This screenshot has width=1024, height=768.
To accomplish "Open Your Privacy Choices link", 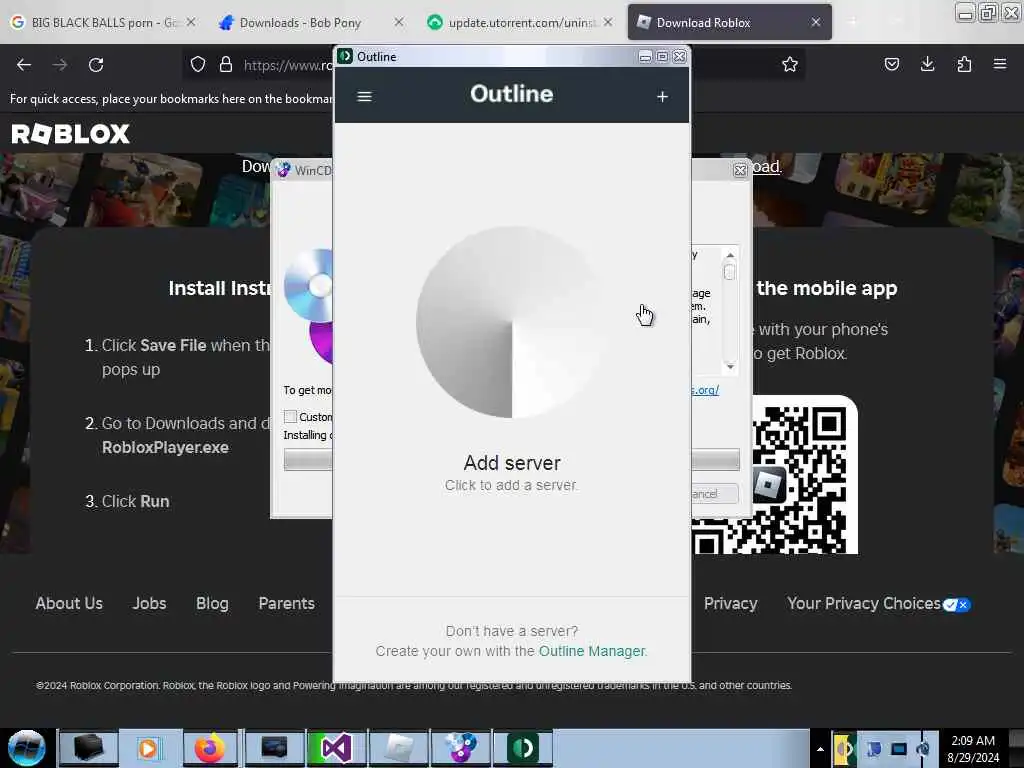I will [x=878, y=603].
